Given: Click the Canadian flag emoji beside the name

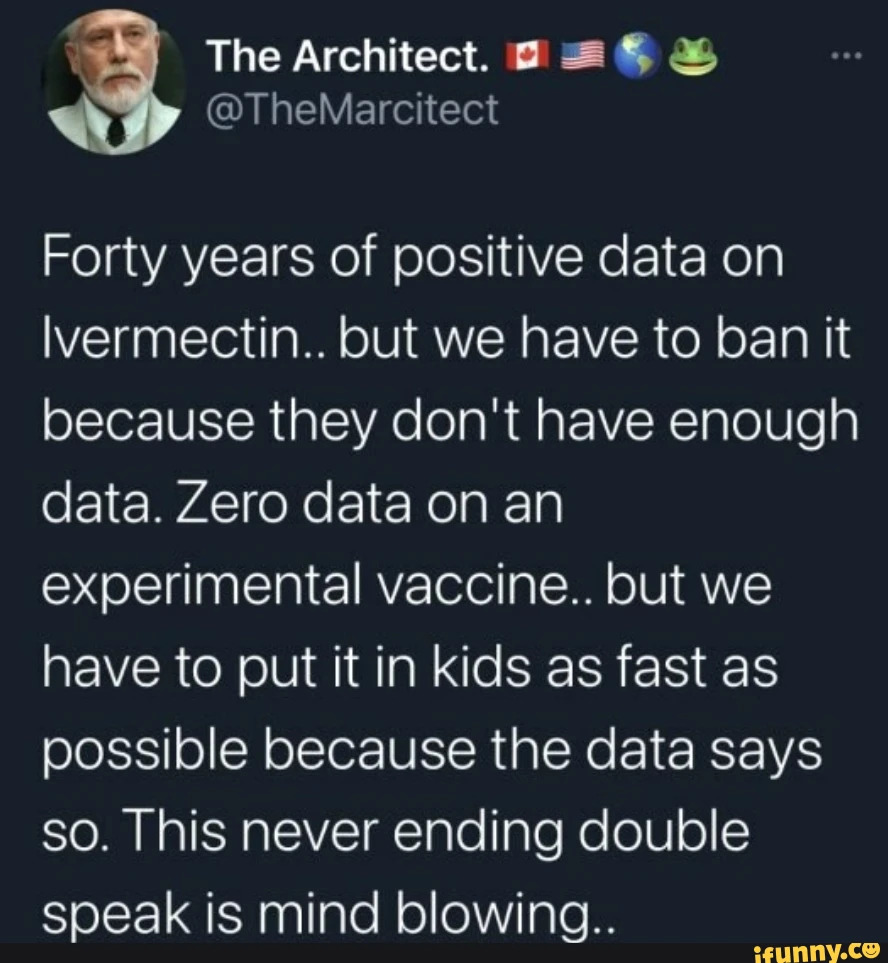Looking at the screenshot, I should [x=523, y=60].
